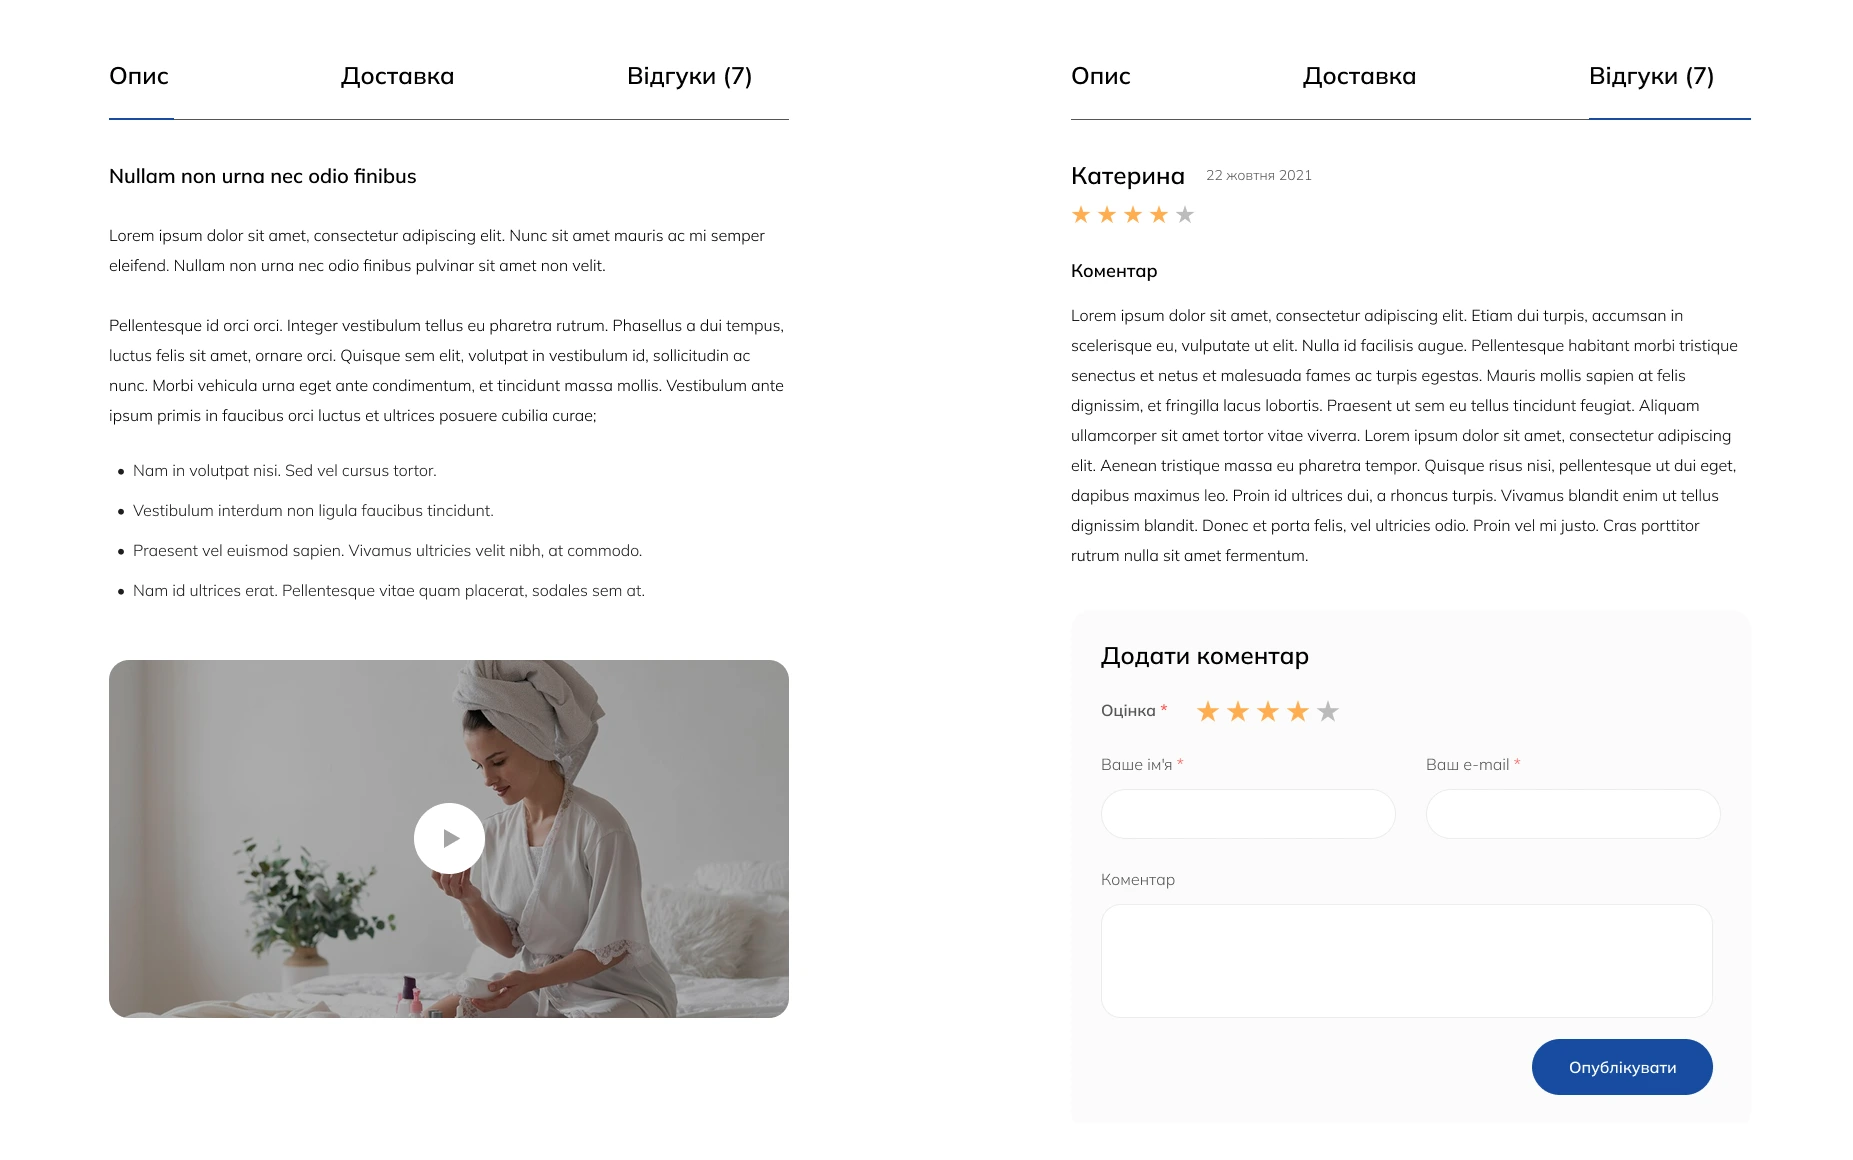Set rating to three stars in comment form
Screen dimensions: 1853x1160
coord(1268,711)
